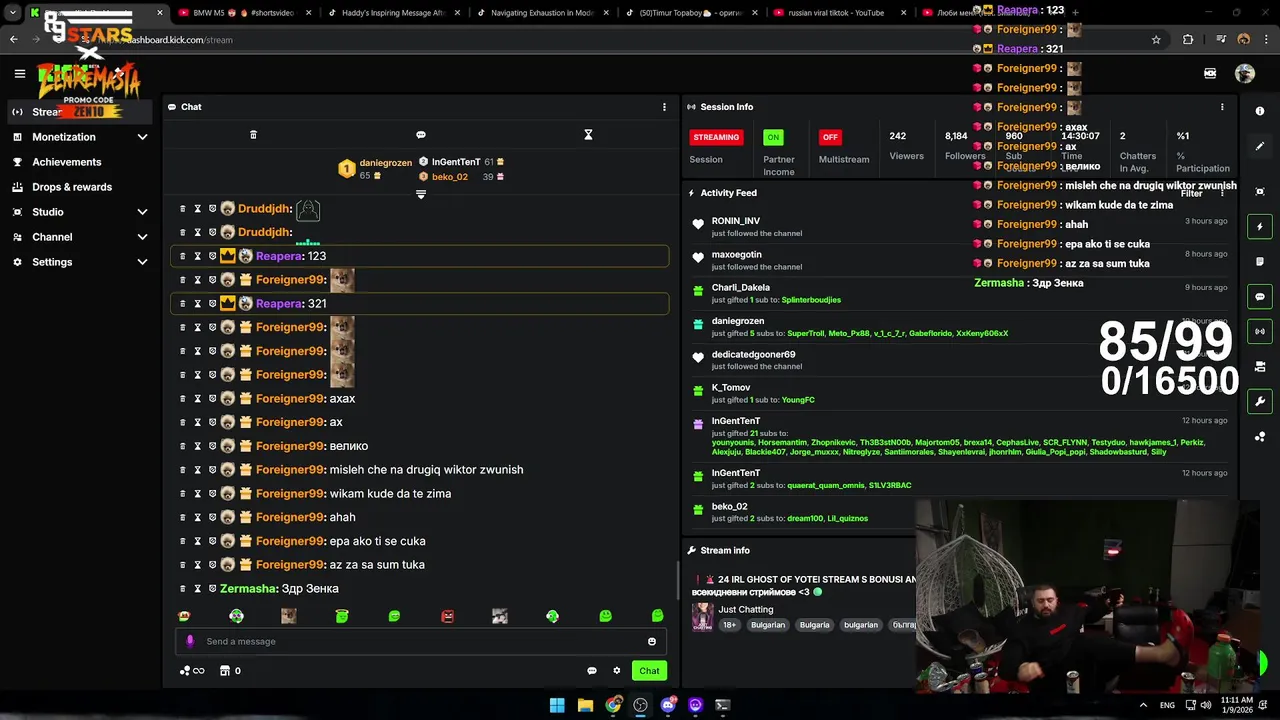Click the info icon in right sidebar
Viewport: 1280px width, 720px height.
coord(1260,111)
